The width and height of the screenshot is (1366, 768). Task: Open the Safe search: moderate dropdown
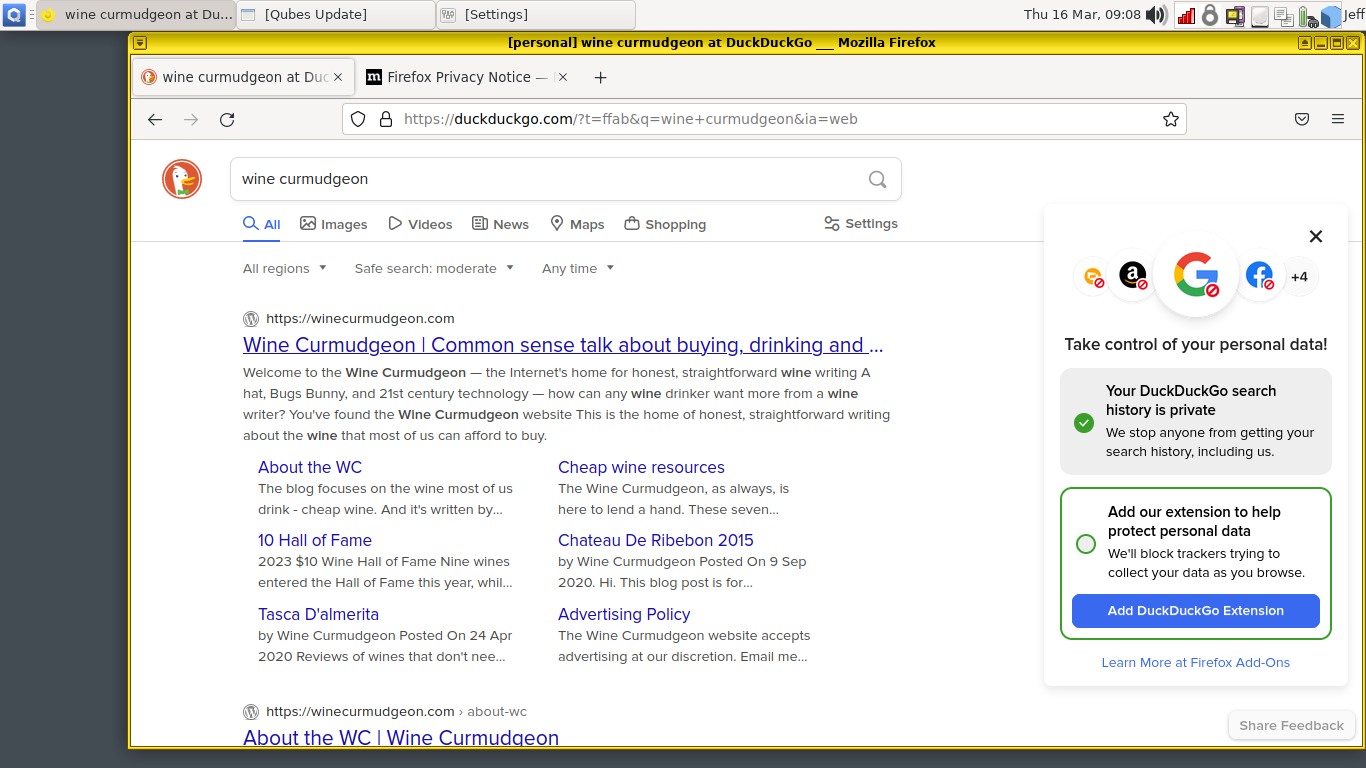434,268
